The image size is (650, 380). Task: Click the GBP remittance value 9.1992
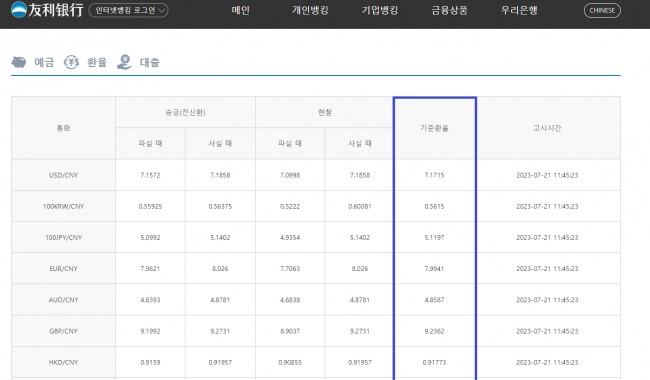(150, 331)
